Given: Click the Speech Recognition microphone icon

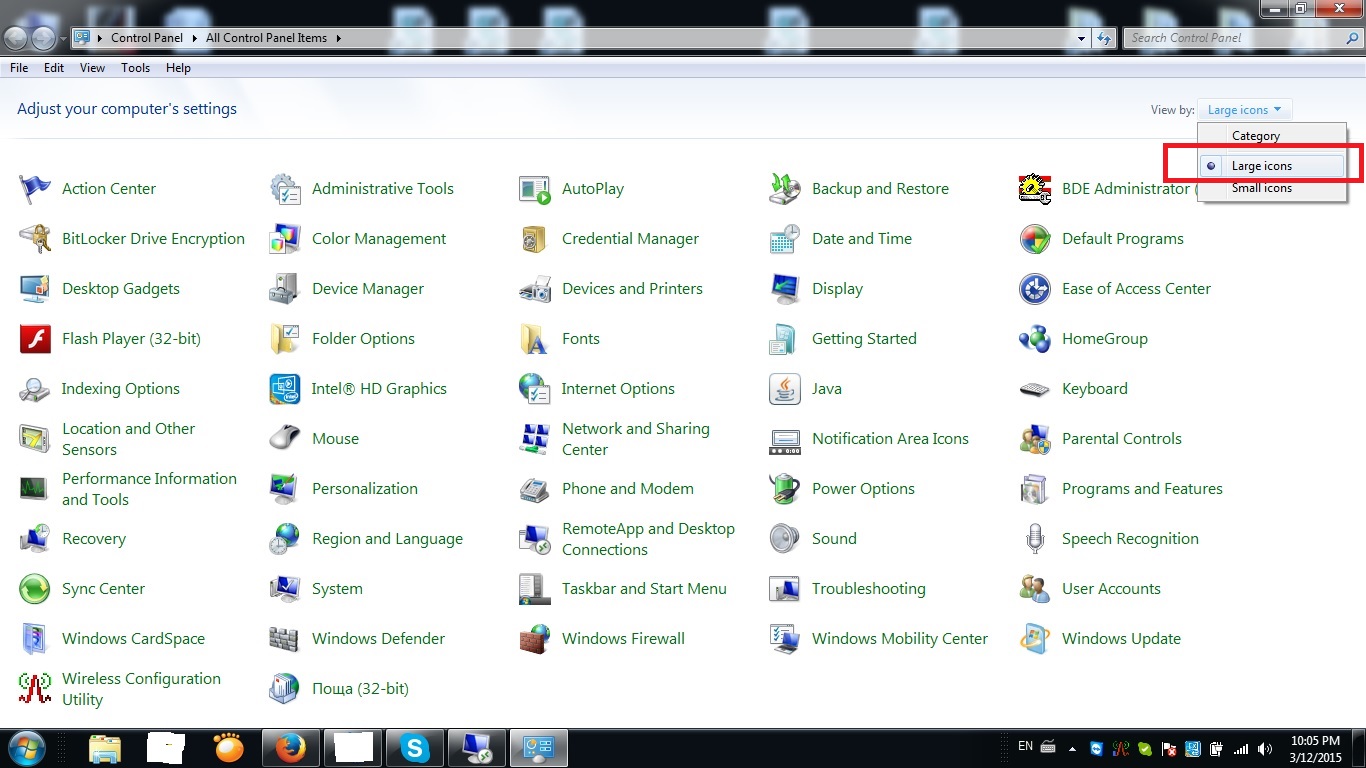Looking at the screenshot, I should [x=1035, y=539].
